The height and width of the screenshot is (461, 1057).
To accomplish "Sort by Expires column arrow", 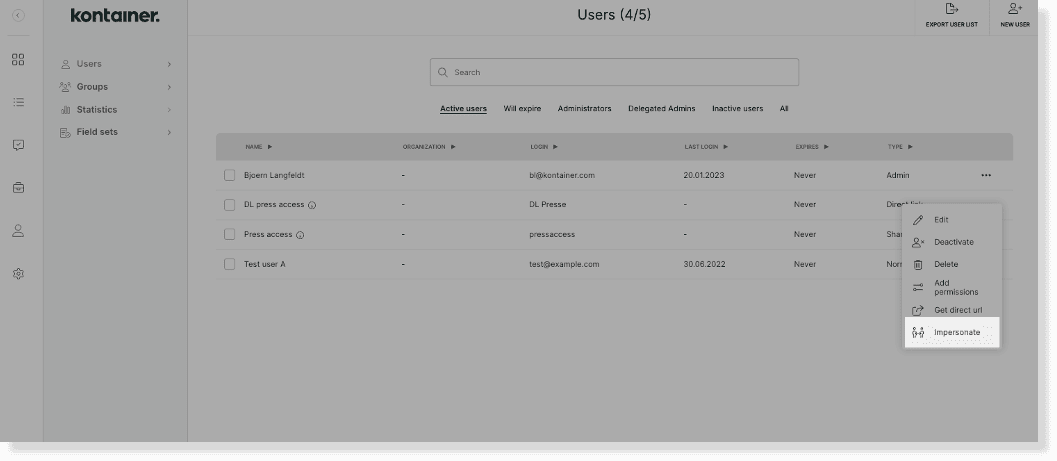I will [826, 147].
